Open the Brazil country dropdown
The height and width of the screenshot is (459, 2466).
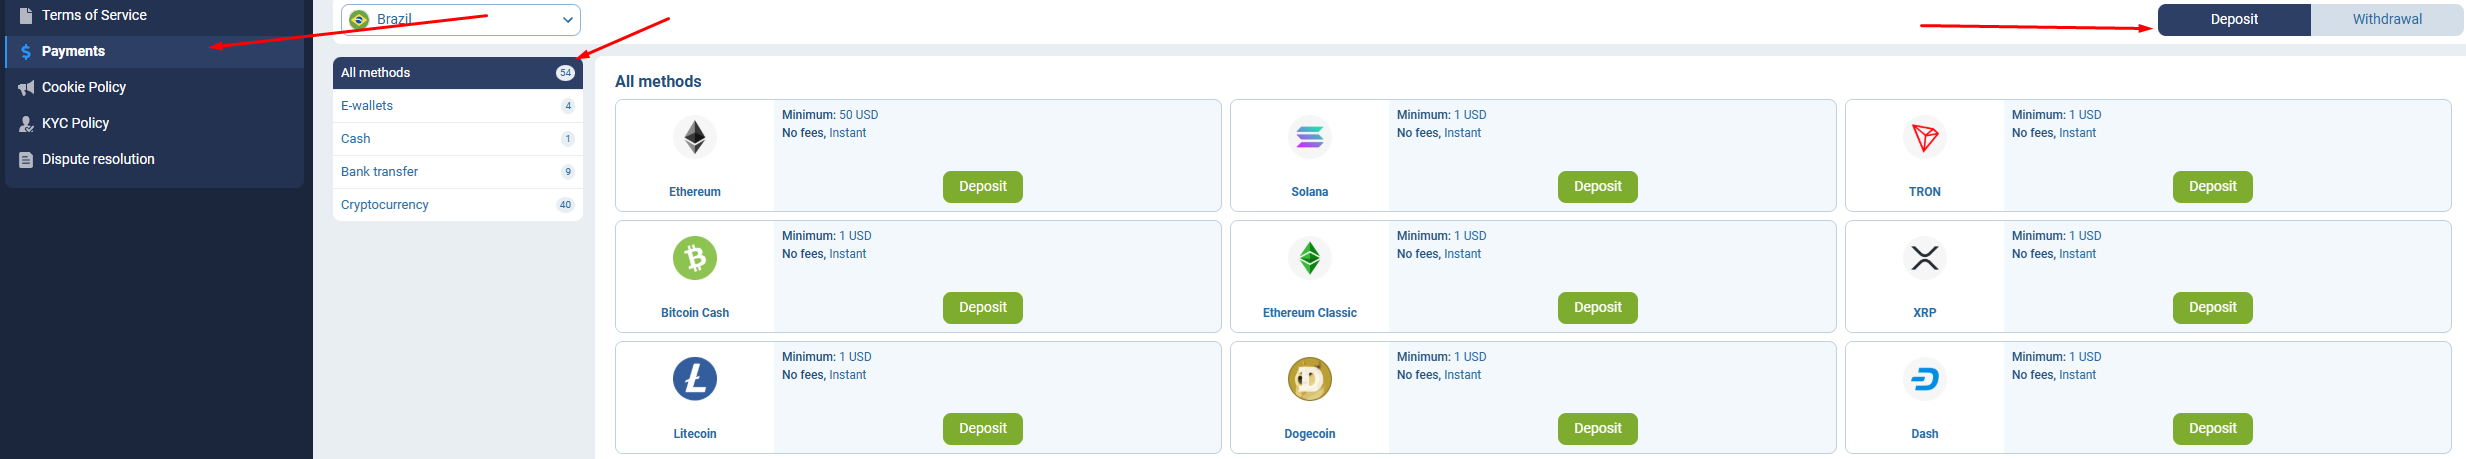pyautogui.click(x=461, y=19)
